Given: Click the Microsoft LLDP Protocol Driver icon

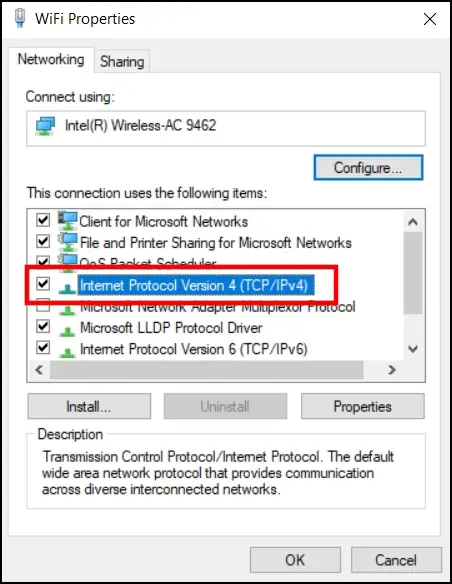Looking at the screenshot, I should [x=67, y=330].
